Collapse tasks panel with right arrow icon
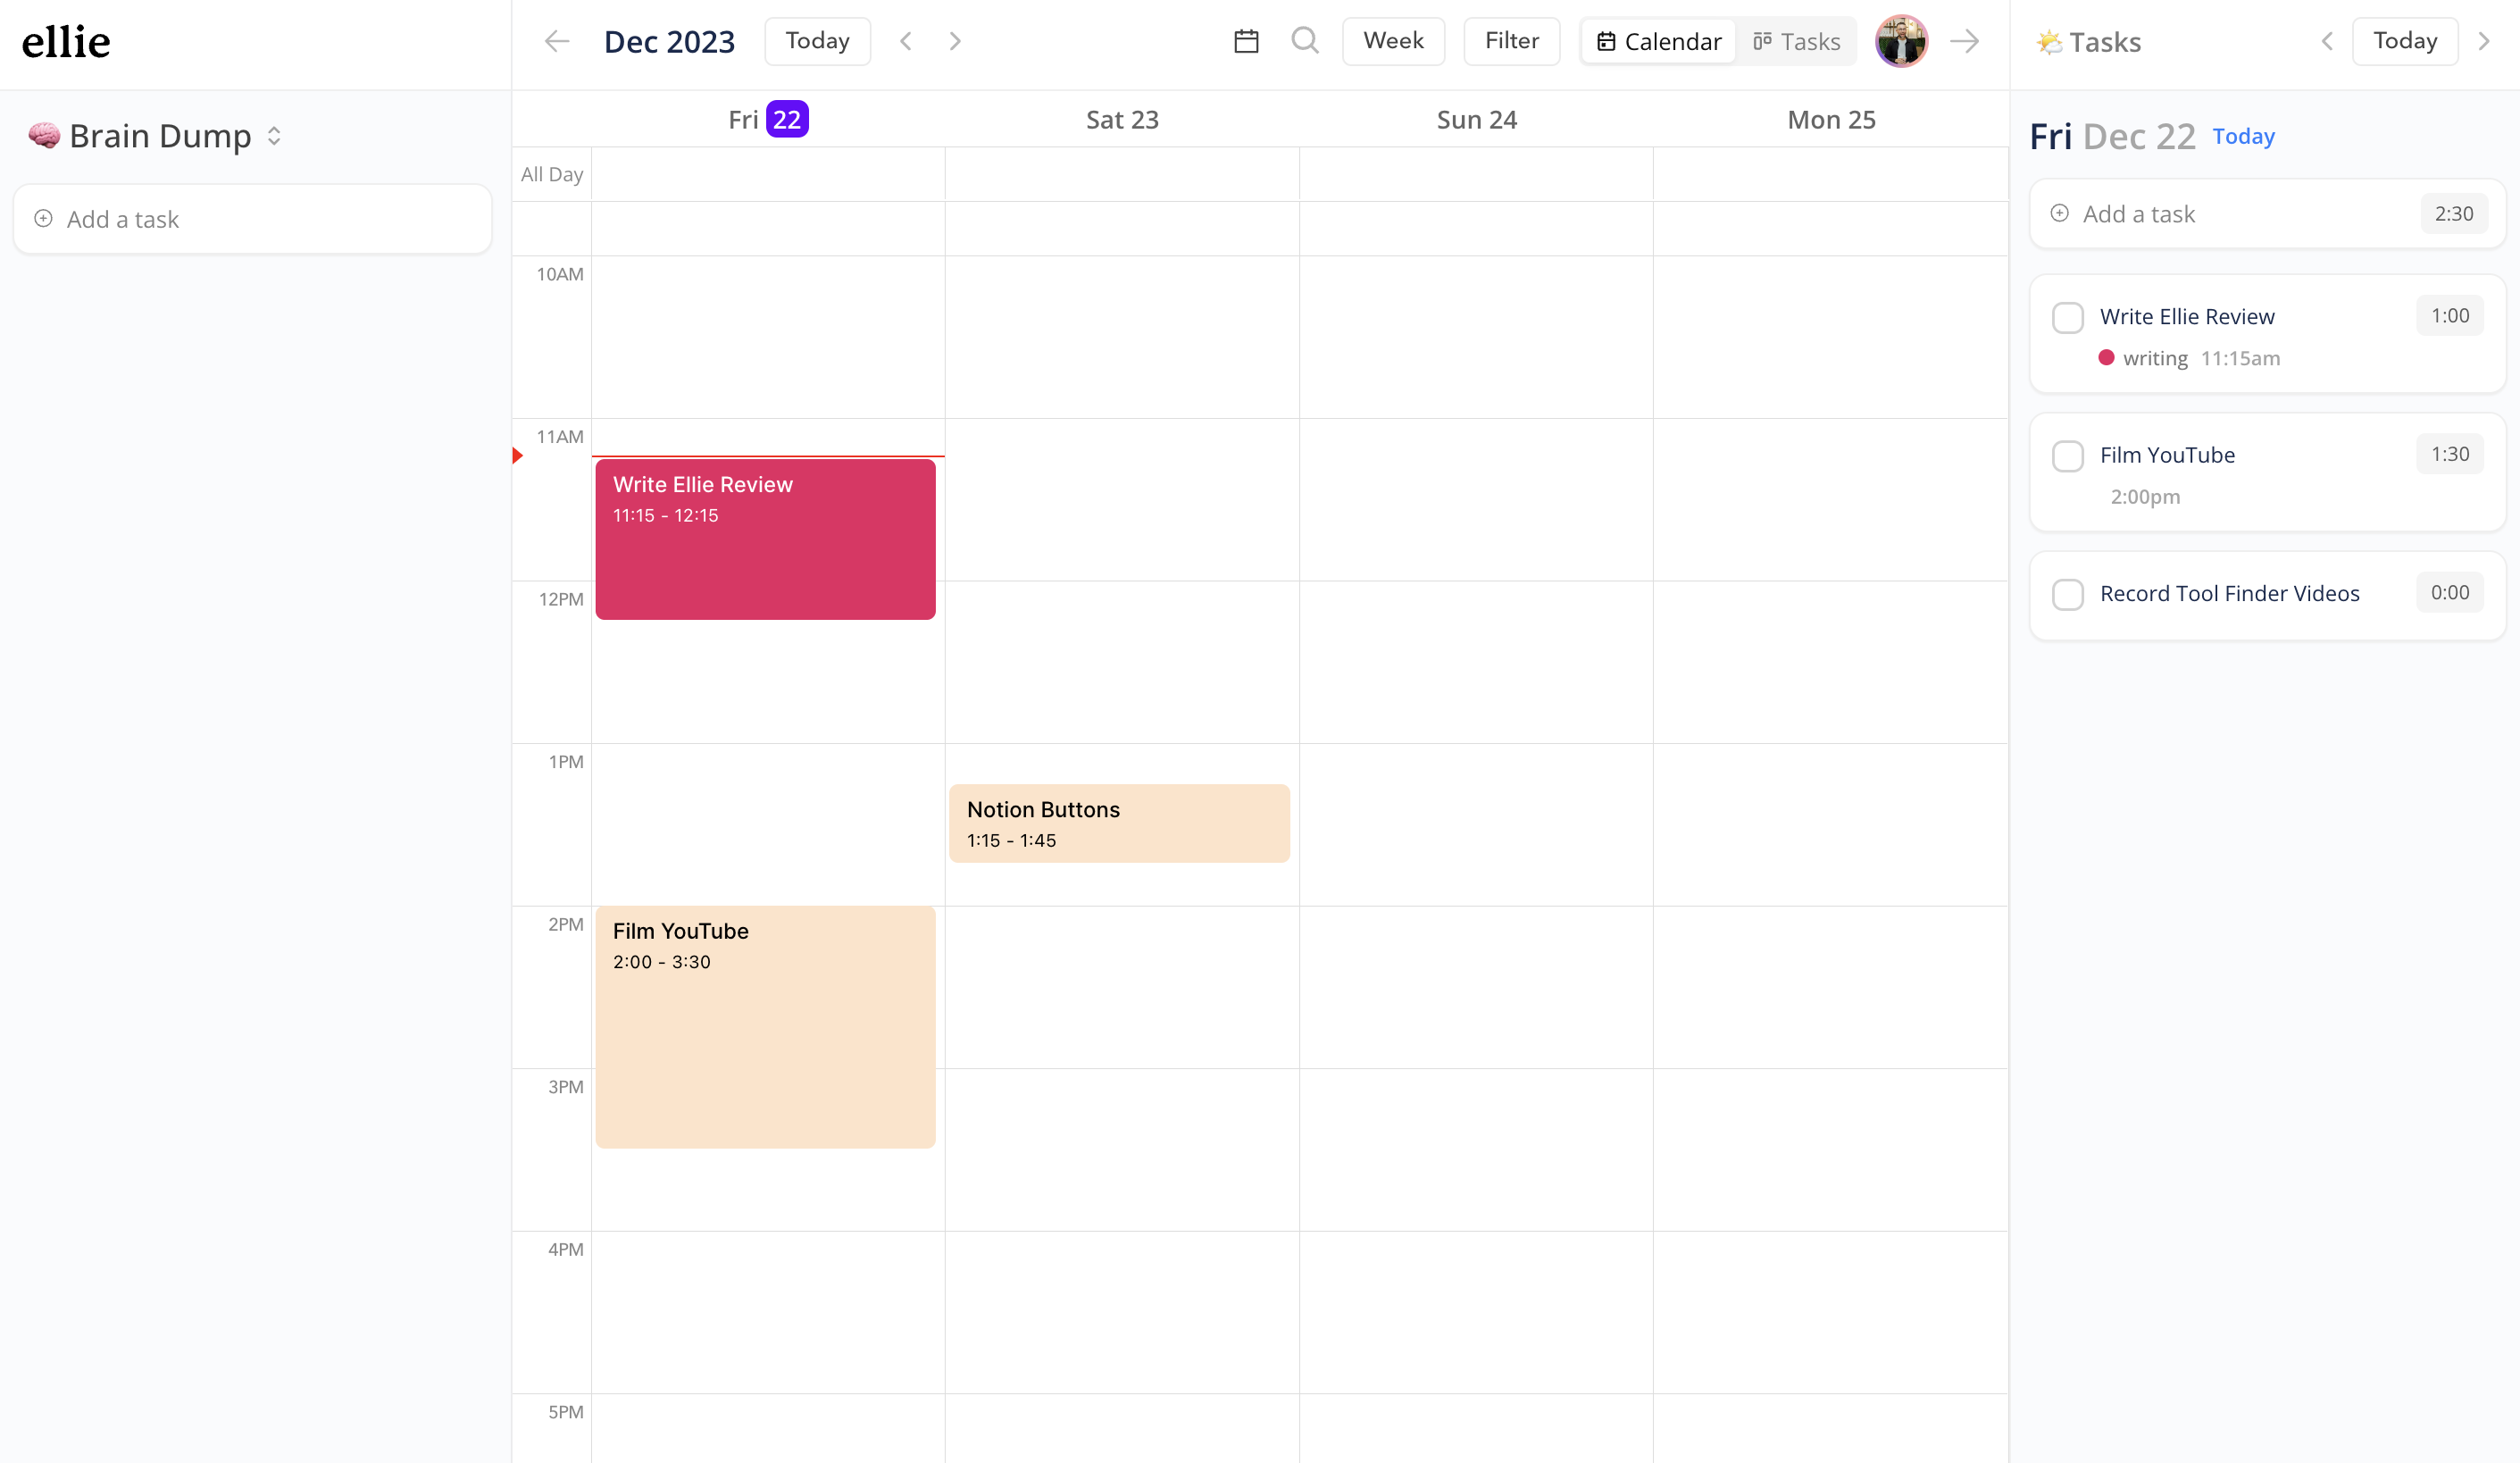Screen dimensions: 2520x1463 1965,41
